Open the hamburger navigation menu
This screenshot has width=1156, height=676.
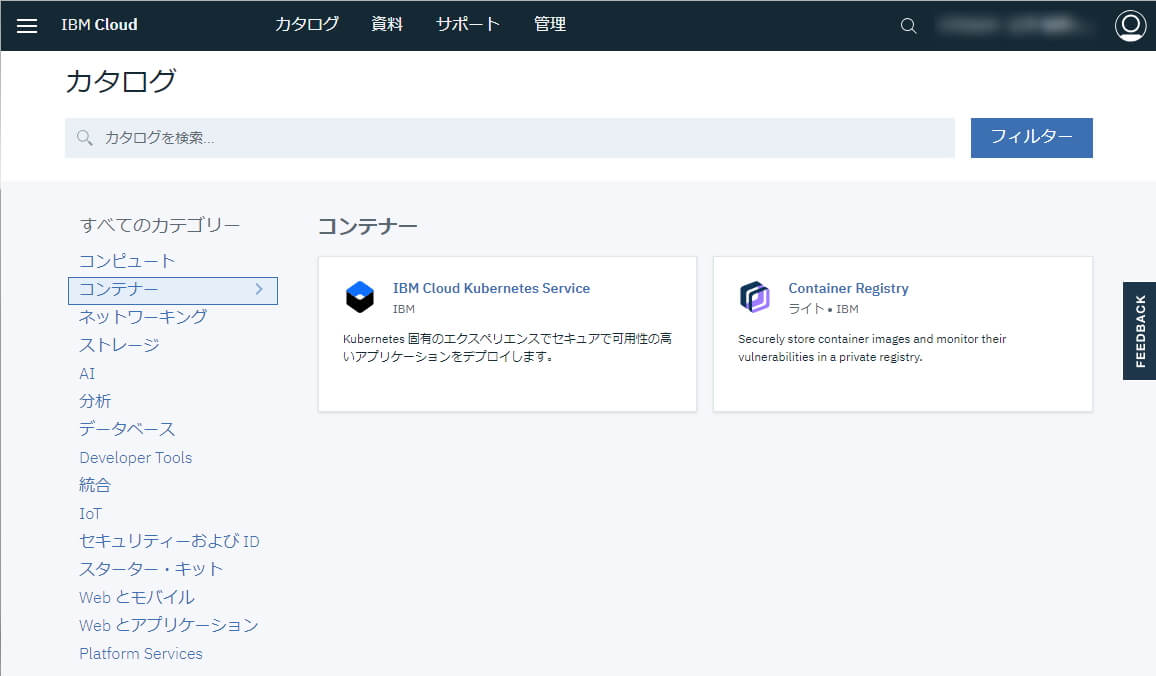[x=27, y=26]
